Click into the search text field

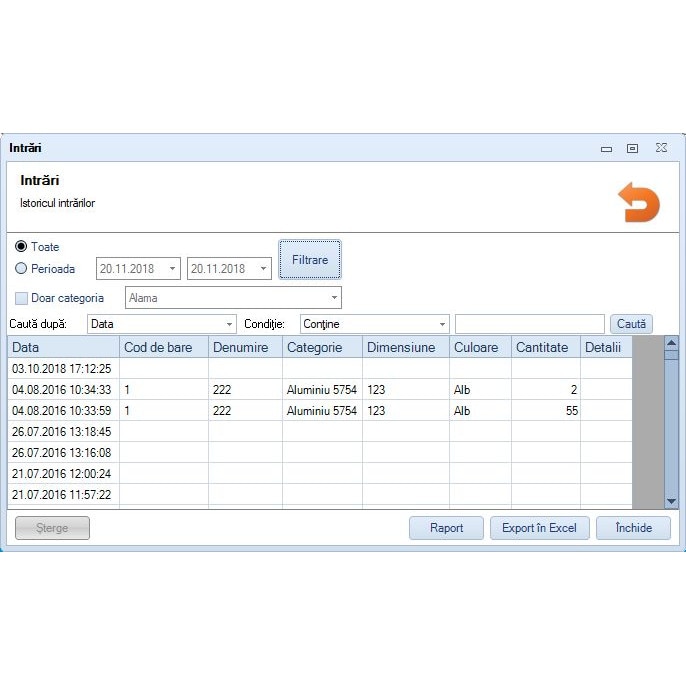tap(529, 324)
